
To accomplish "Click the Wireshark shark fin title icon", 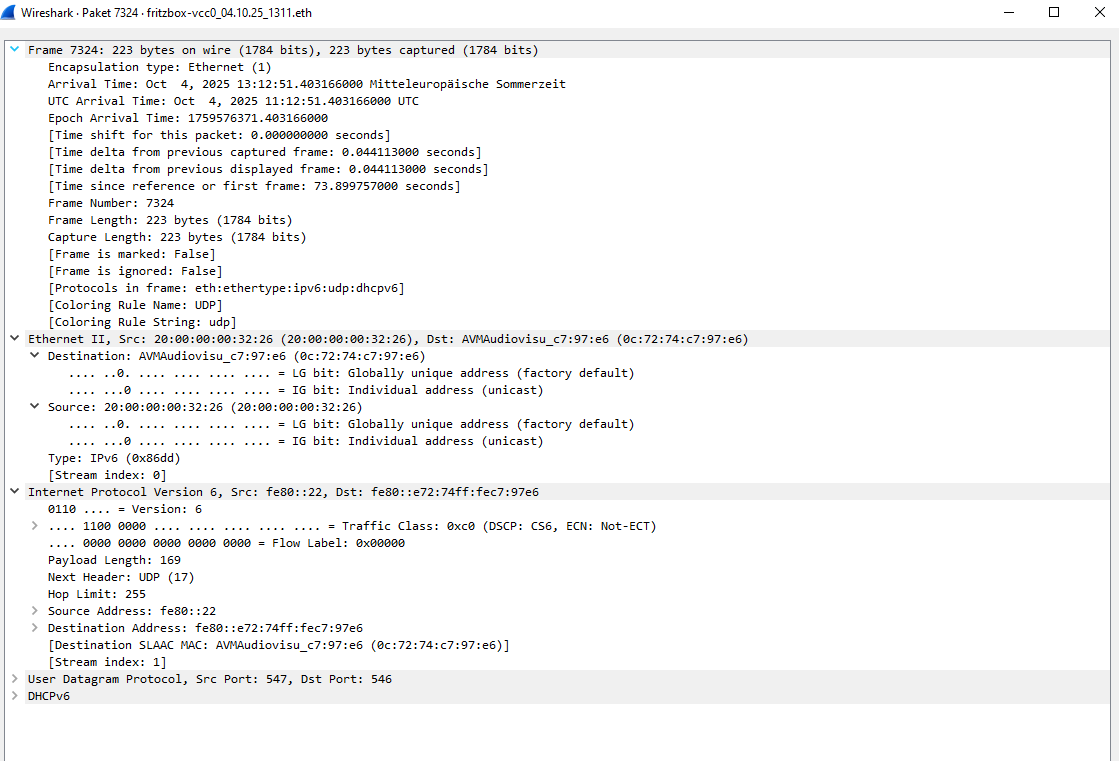I will 9,12.
